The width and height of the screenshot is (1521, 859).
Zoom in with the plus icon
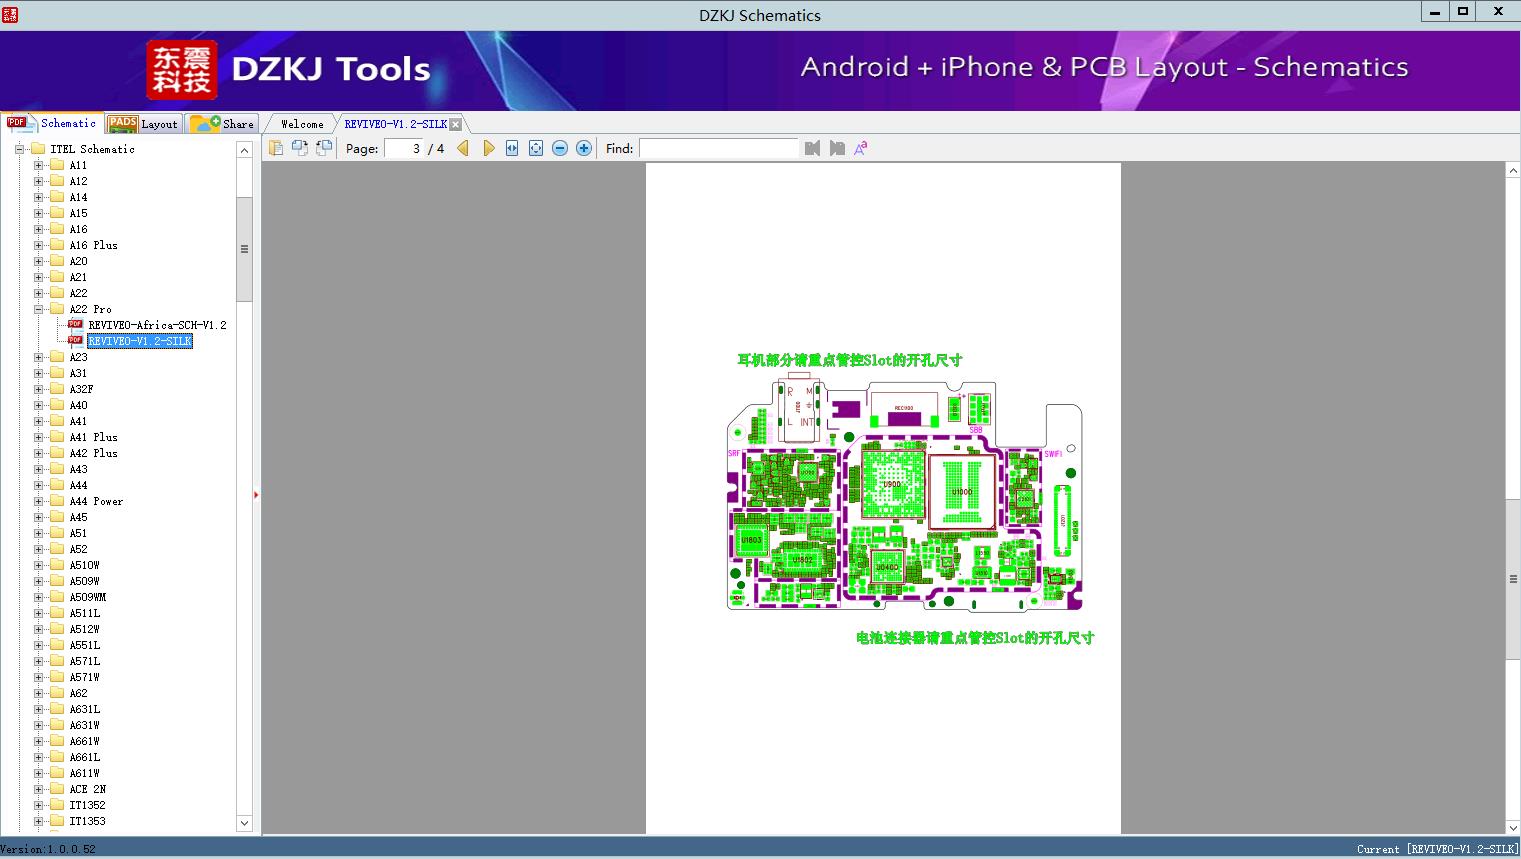click(584, 148)
